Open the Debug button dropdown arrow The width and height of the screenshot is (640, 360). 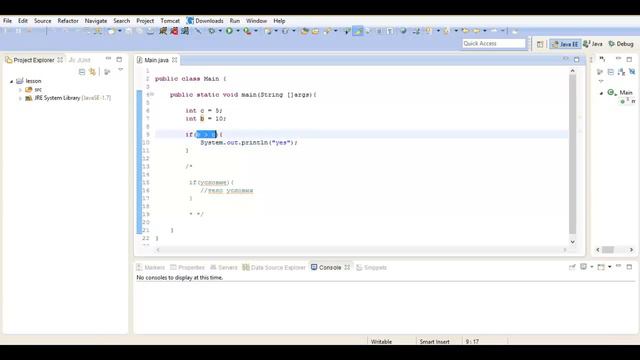[220, 31]
